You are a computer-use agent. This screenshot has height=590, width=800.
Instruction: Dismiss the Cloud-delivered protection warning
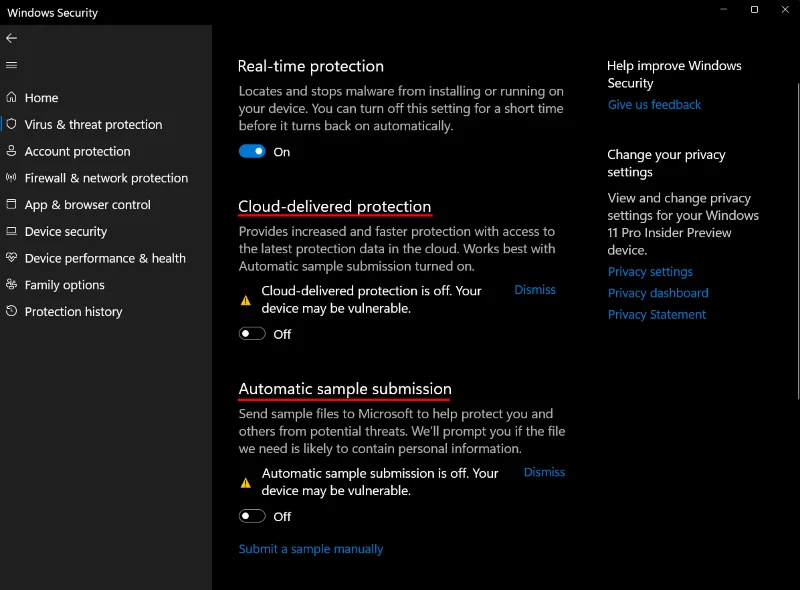point(534,289)
